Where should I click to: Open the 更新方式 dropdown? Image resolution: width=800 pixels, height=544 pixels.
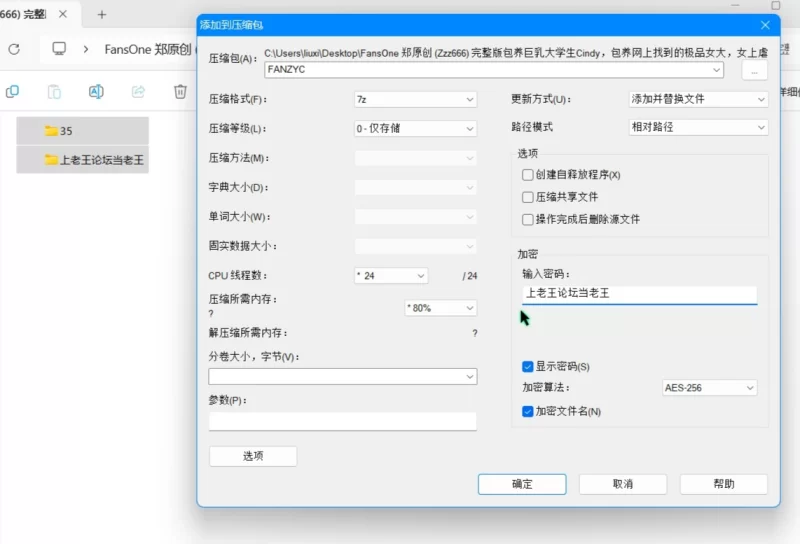[x=698, y=99]
